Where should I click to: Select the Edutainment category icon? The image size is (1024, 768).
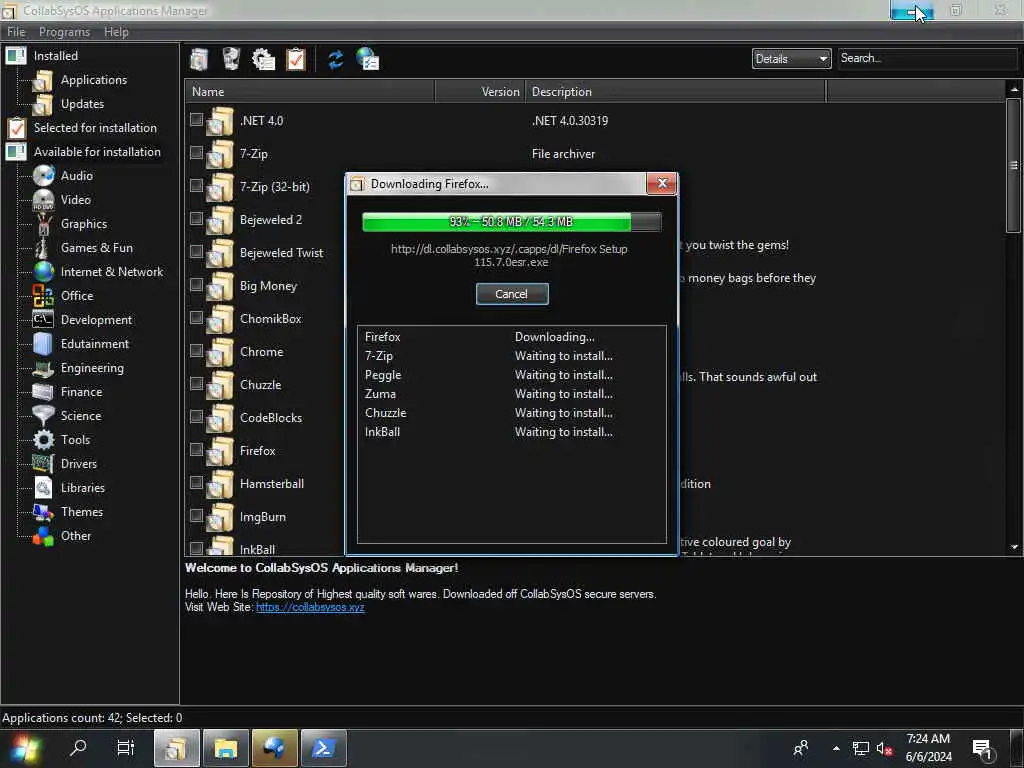pyautogui.click(x=43, y=344)
